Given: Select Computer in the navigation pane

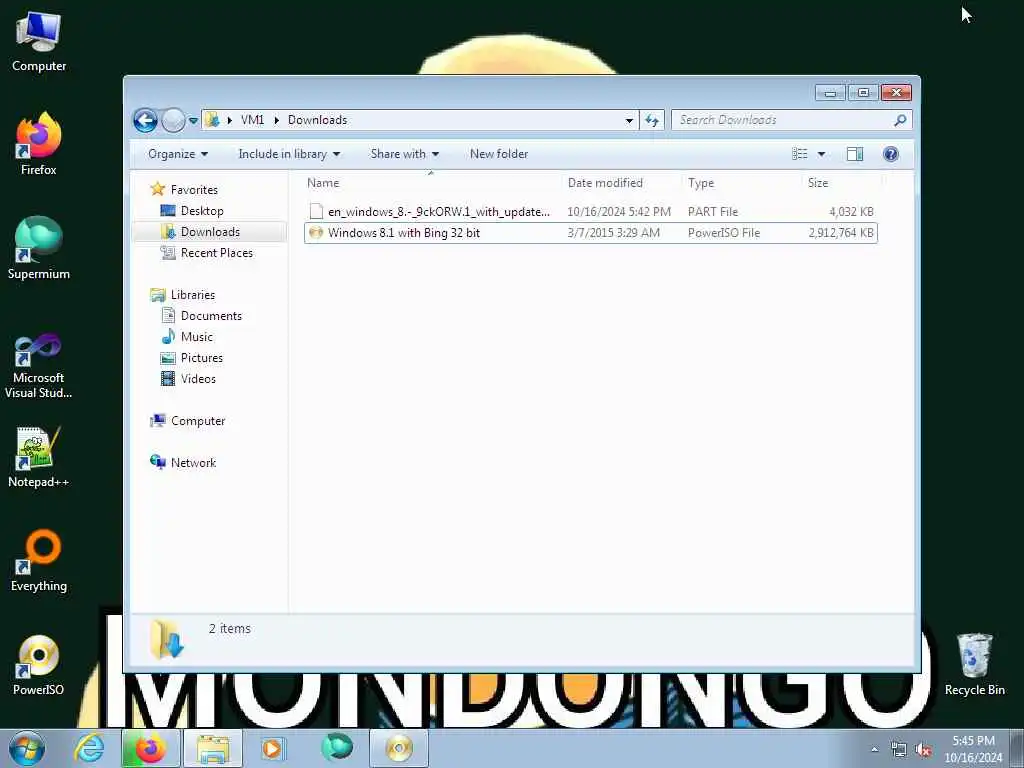Looking at the screenshot, I should (188, 421).
